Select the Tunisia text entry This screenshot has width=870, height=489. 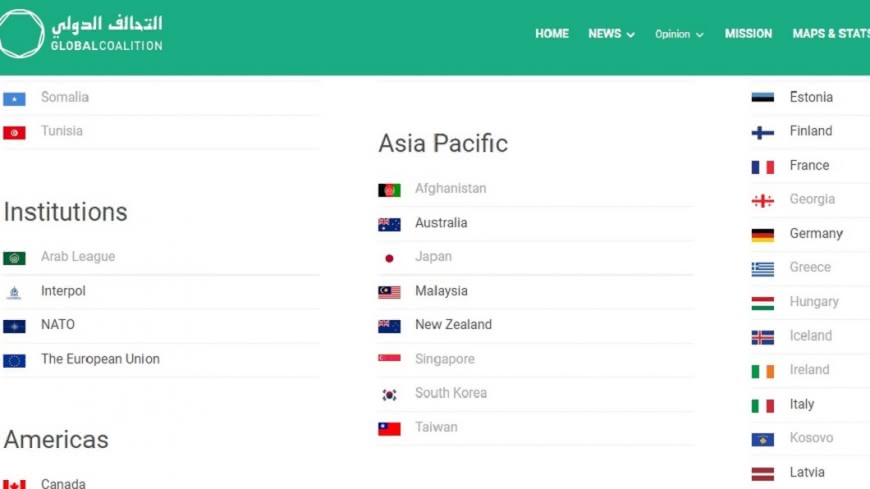(62, 131)
